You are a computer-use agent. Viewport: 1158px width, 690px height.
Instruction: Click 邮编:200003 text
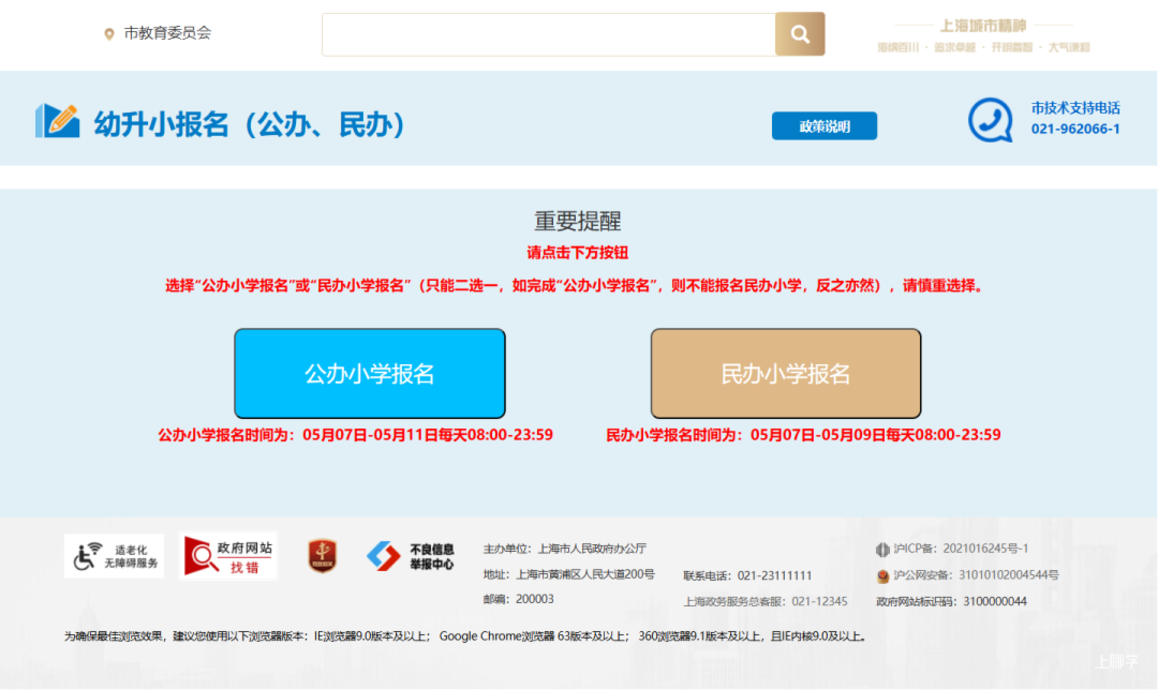518,599
